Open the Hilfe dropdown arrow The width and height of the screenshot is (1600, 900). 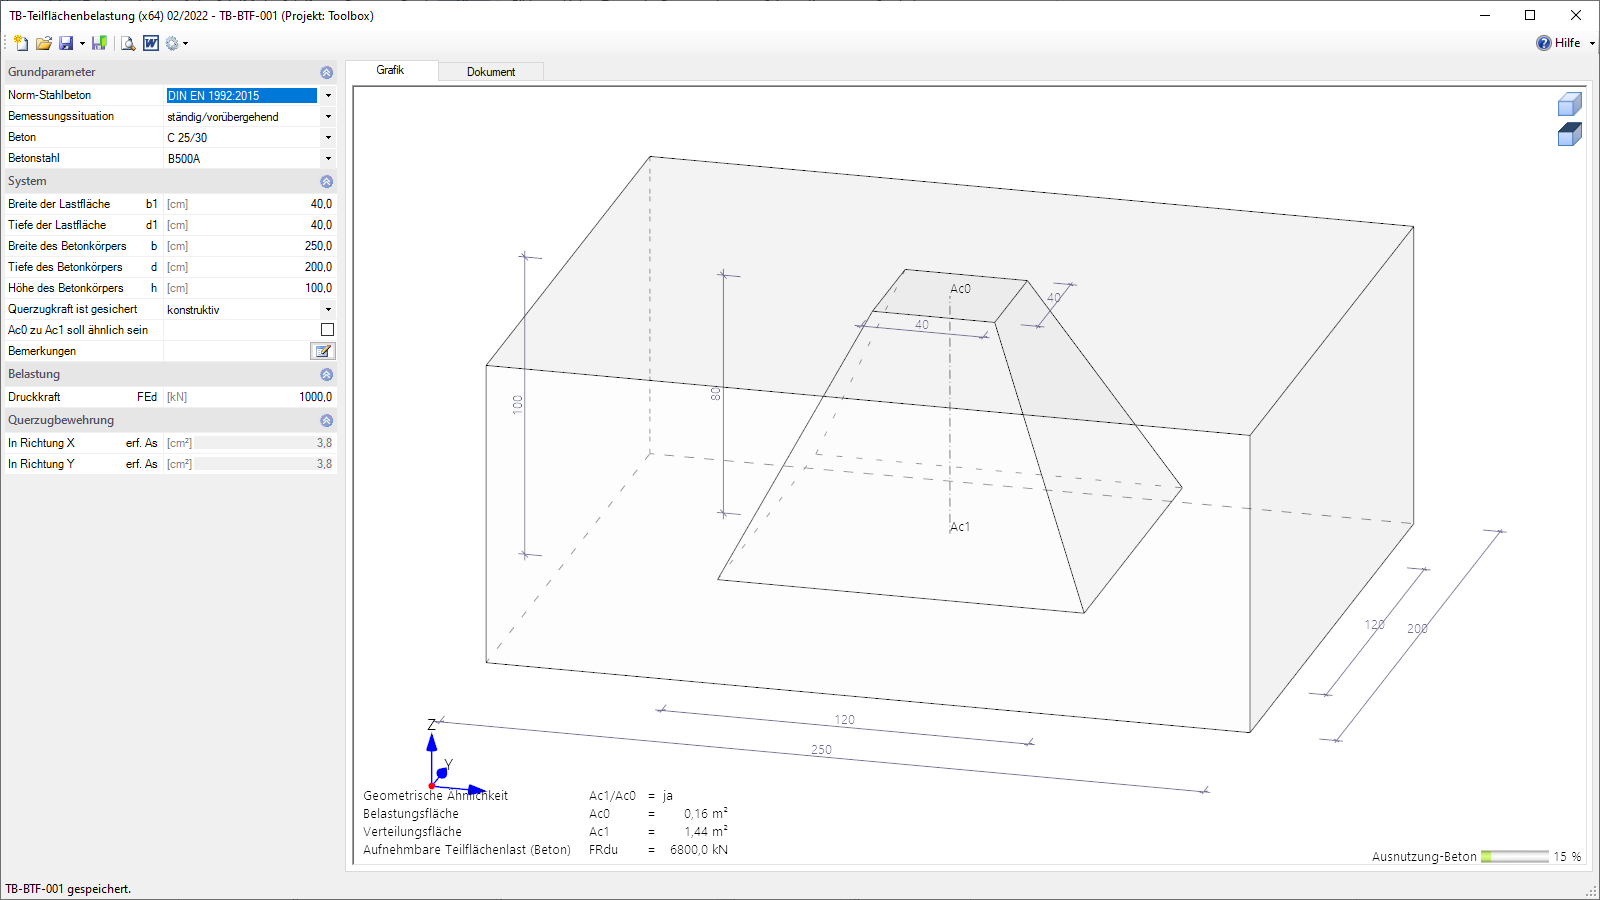click(x=1592, y=43)
